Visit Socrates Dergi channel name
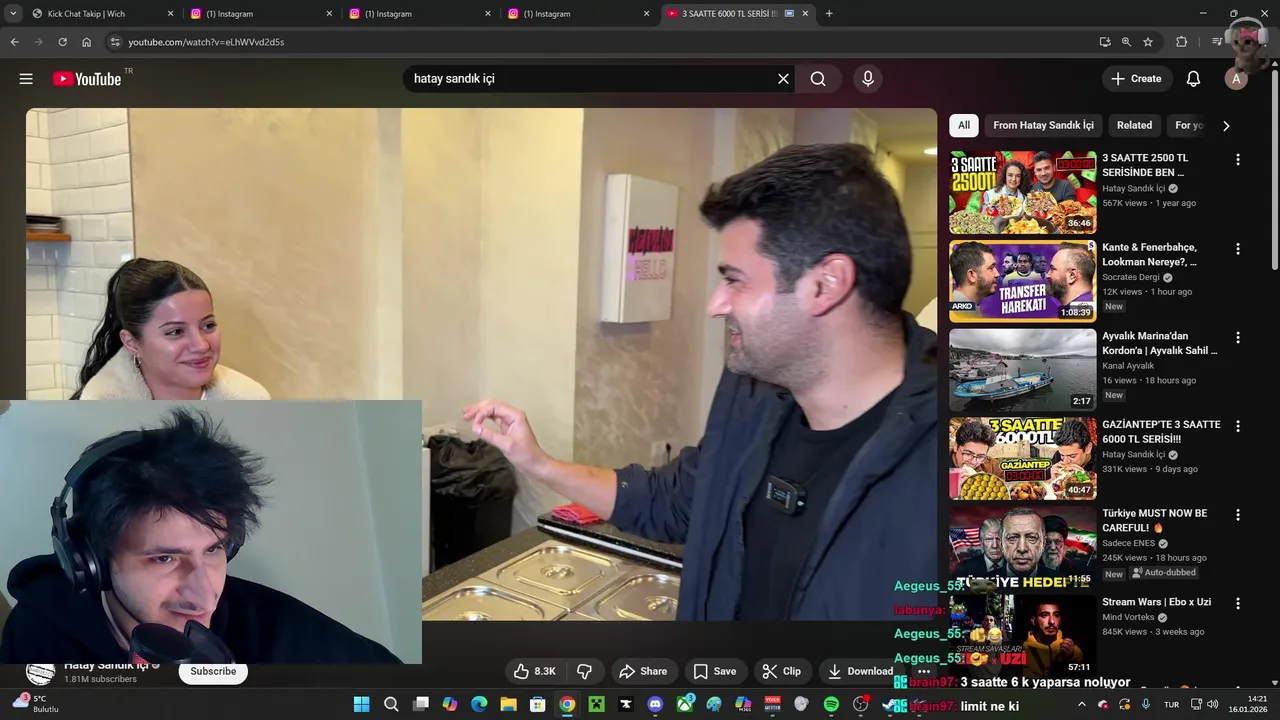The image size is (1280, 720). point(1131,277)
